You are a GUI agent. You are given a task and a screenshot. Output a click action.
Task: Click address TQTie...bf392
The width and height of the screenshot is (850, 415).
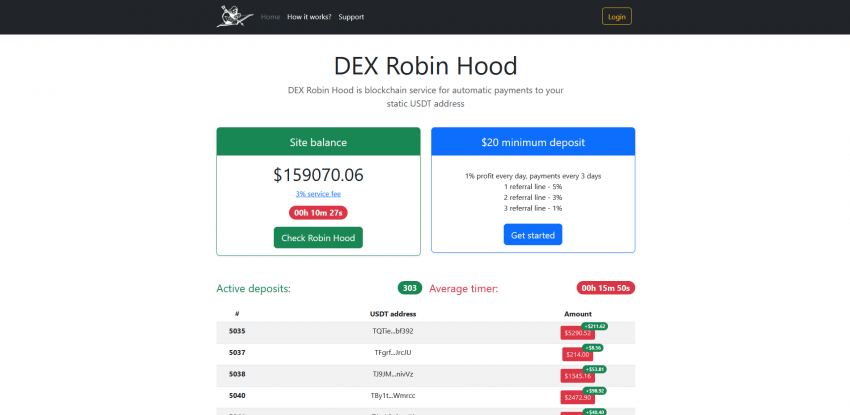(393, 330)
